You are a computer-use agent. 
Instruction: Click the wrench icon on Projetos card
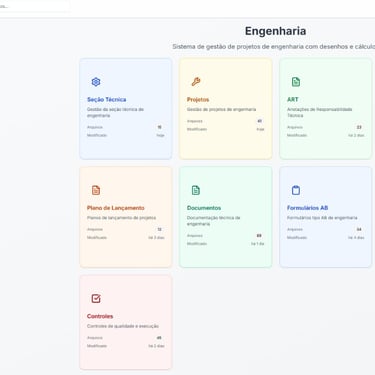(x=196, y=82)
